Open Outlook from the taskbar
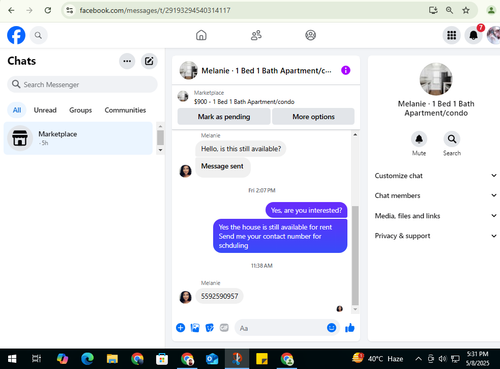This screenshot has height=369, width=500. pos(212,359)
